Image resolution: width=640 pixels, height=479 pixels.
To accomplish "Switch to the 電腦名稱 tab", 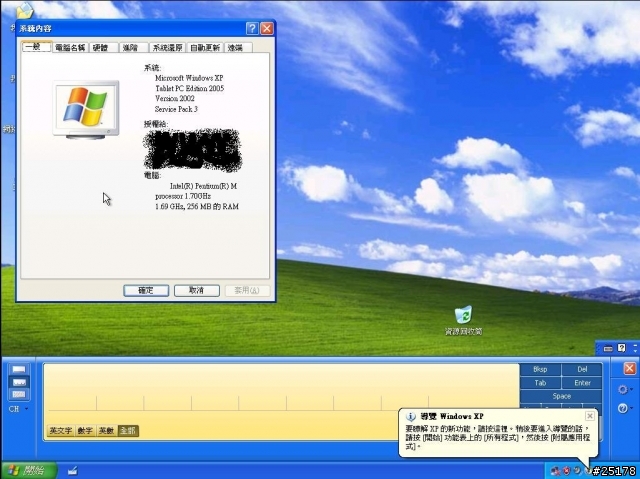I will click(70, 48).
